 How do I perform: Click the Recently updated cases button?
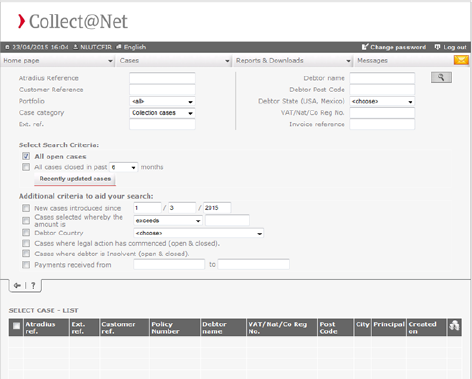click(x=75, y=179)
